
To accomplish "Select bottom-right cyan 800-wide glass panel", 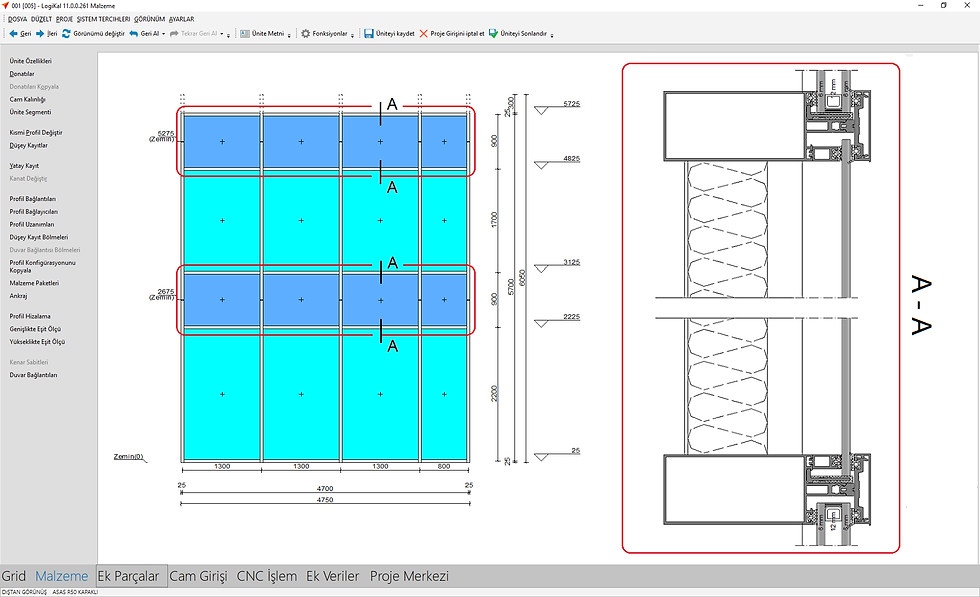I will tap(444, 394).
